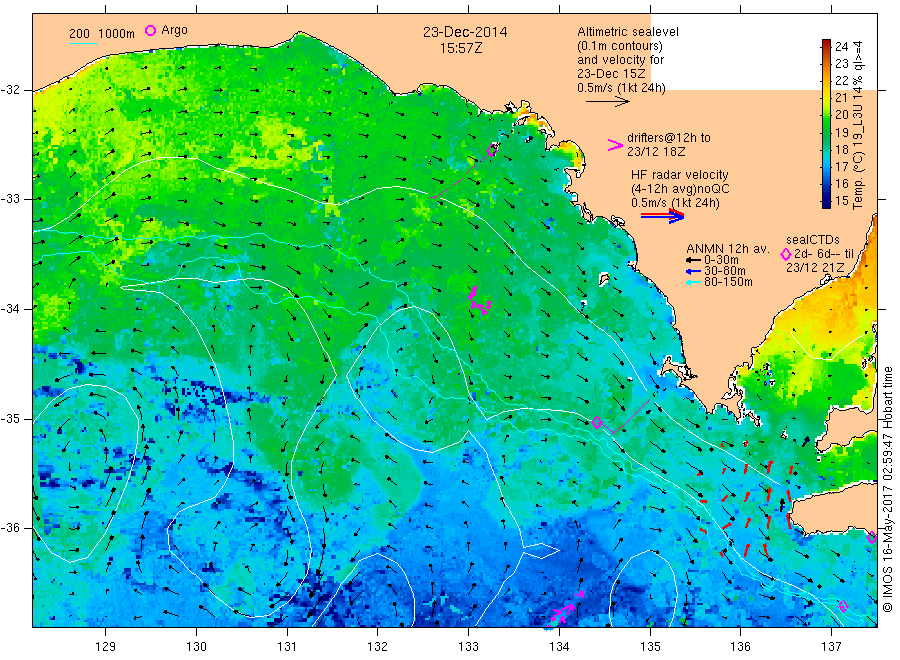This screenshot has height=660, width=900.
Task: Click the black altimetric velocity scale arrow
Action: [608, 102]
